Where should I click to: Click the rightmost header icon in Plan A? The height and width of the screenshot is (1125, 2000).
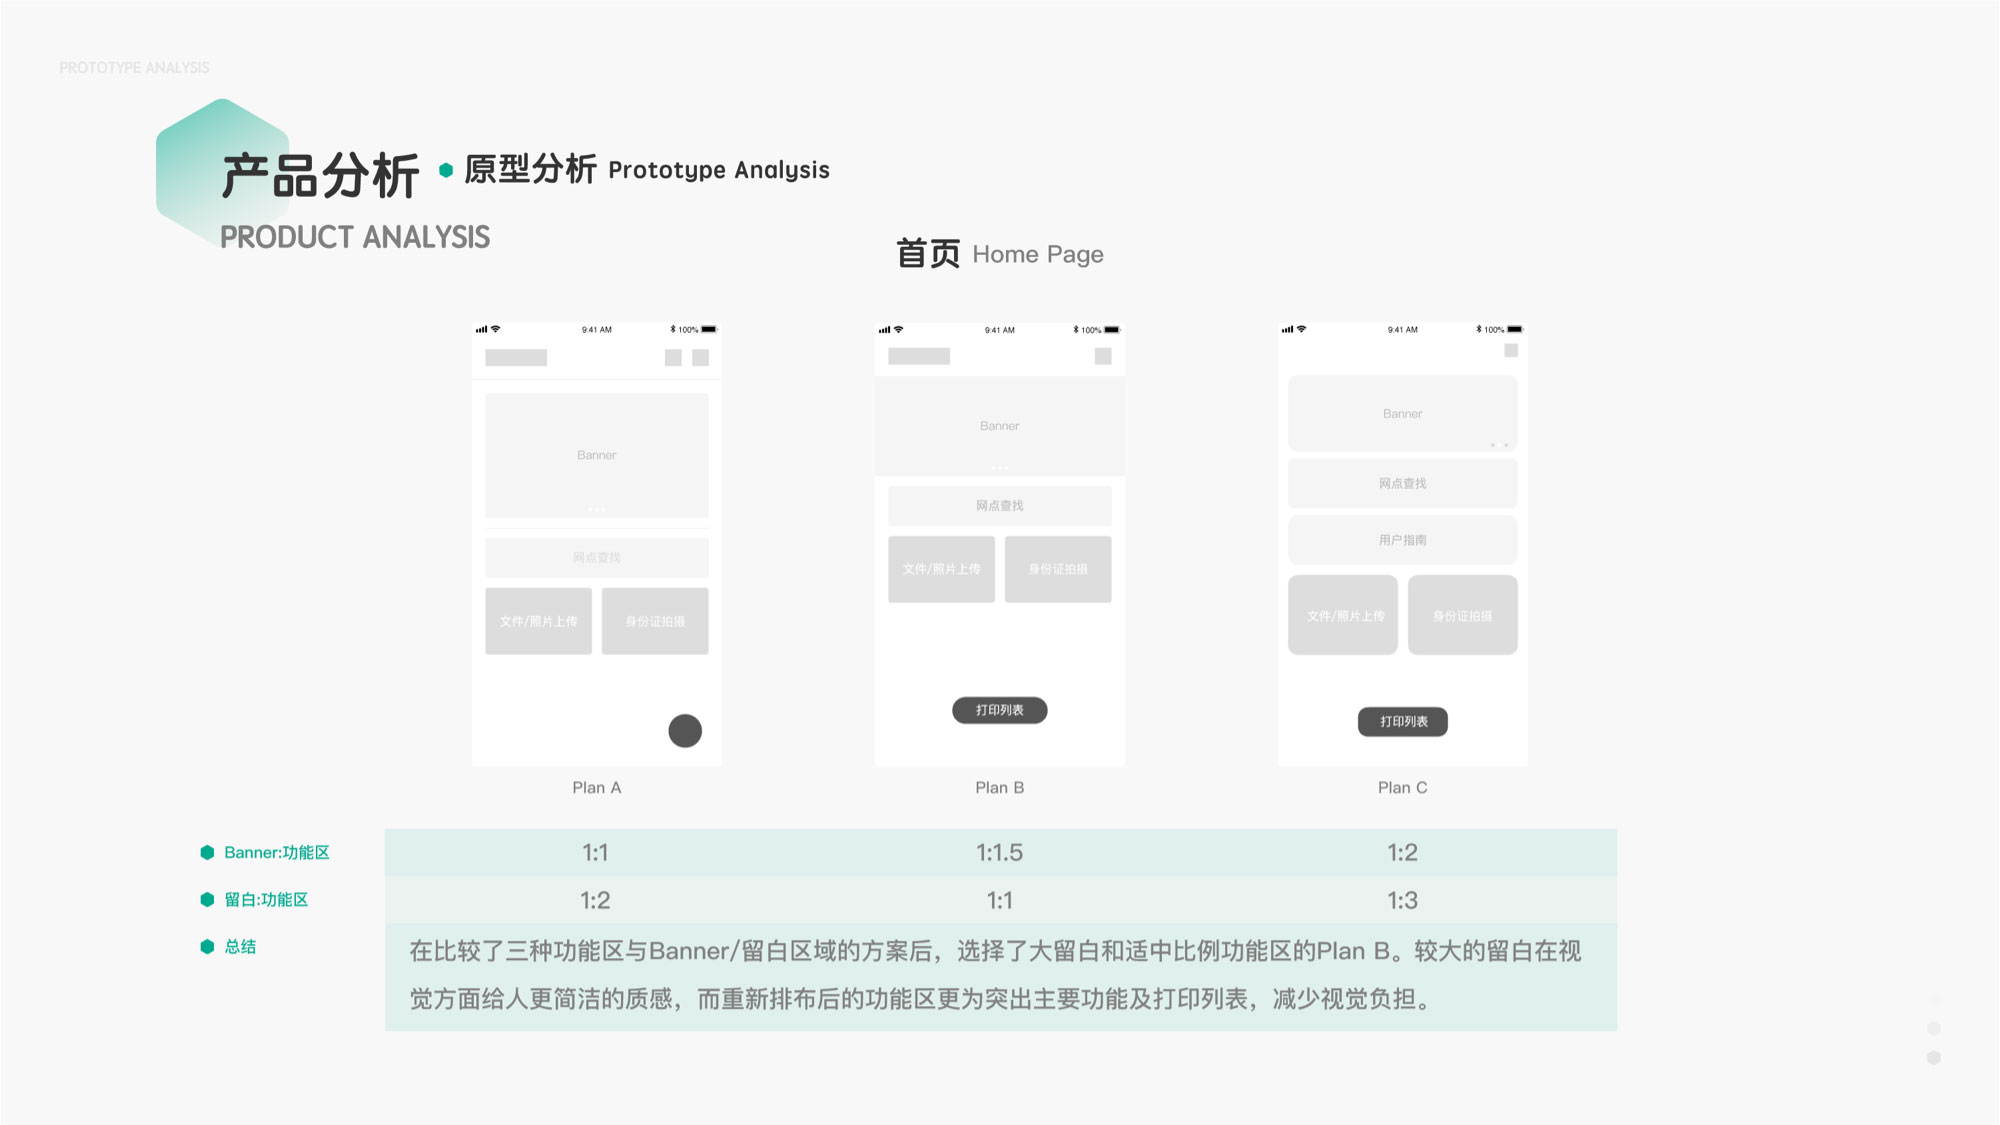(x=700, y=357)
